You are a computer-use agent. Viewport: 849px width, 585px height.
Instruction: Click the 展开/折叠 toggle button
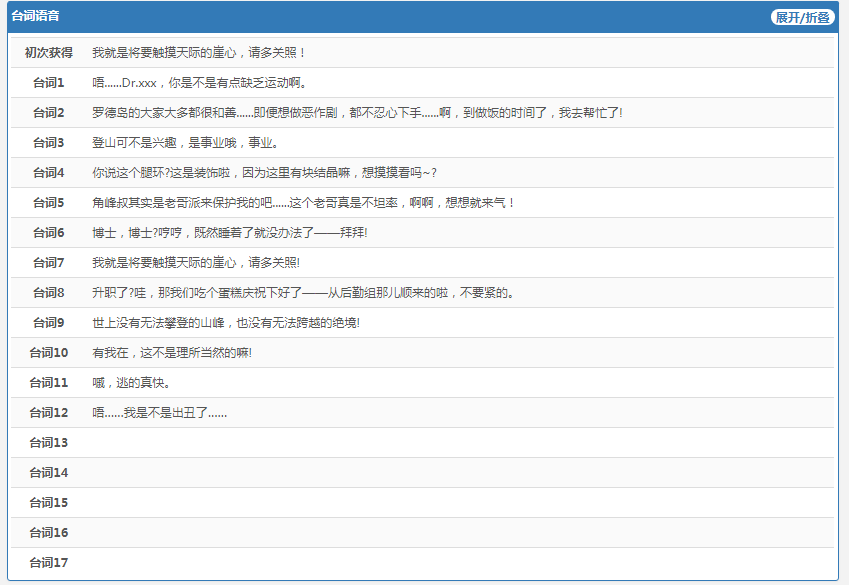[802, 17]
